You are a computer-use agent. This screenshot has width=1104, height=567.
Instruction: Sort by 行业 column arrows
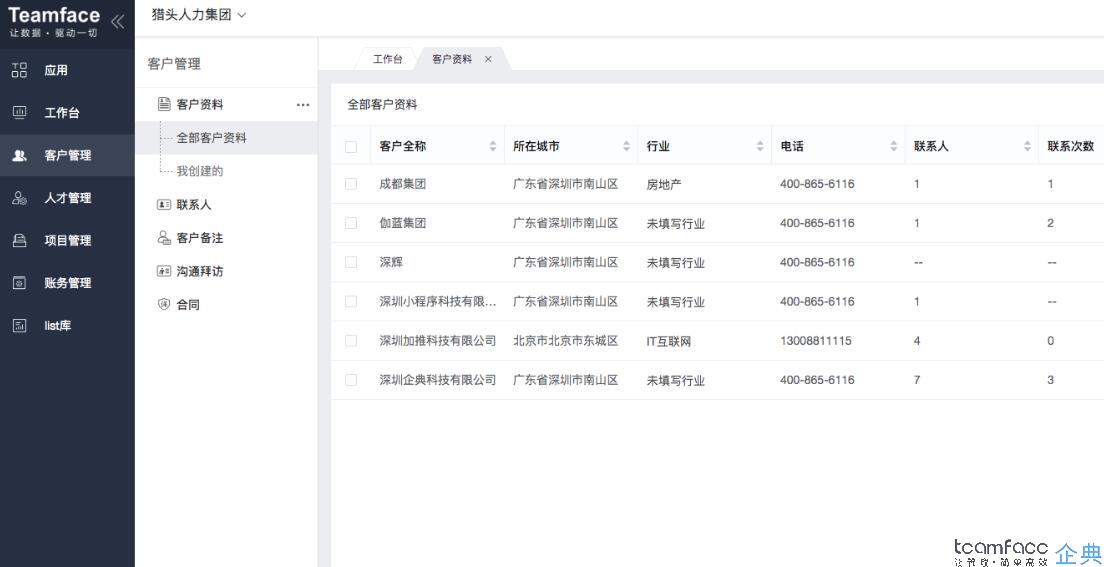[x=760, y=147]
